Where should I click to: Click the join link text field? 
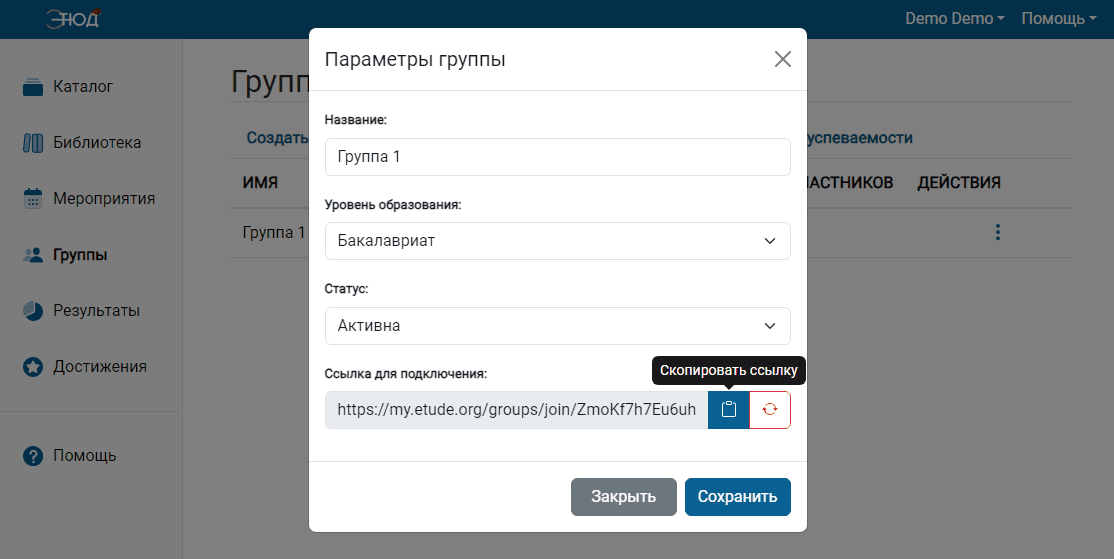point(517,410)
